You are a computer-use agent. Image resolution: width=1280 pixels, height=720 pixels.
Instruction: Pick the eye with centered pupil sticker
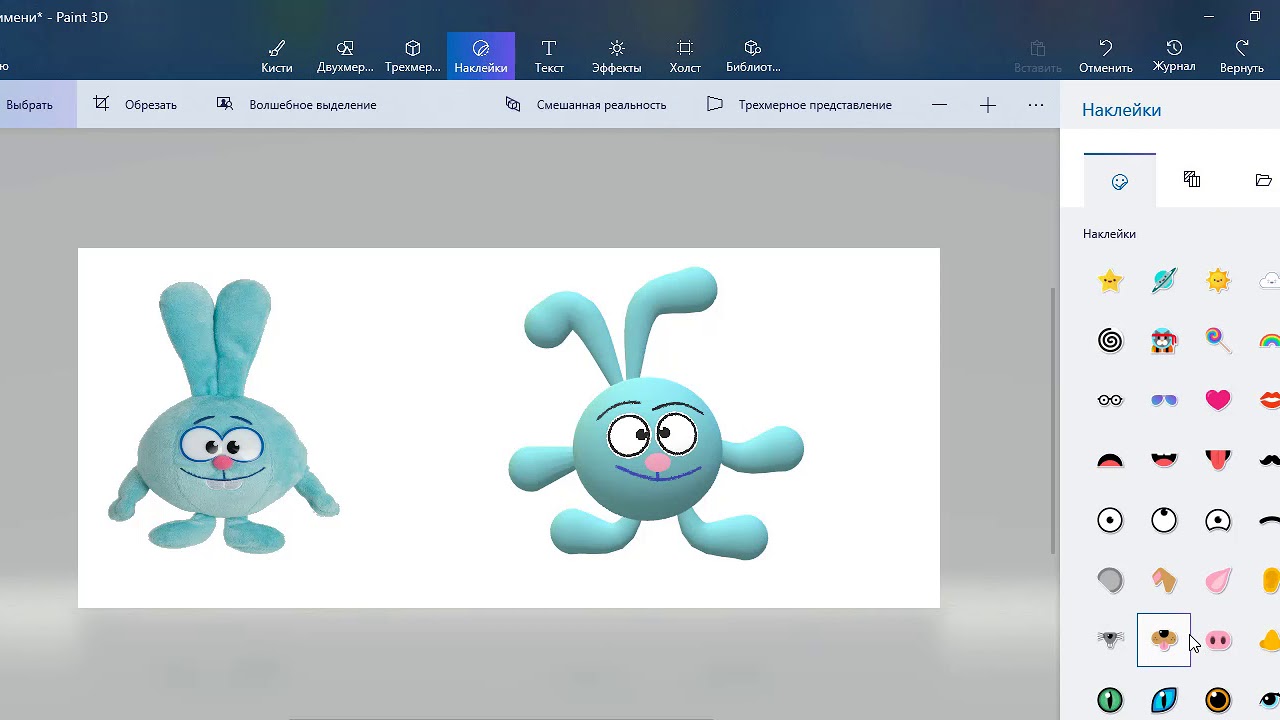tap(1110, 520)
